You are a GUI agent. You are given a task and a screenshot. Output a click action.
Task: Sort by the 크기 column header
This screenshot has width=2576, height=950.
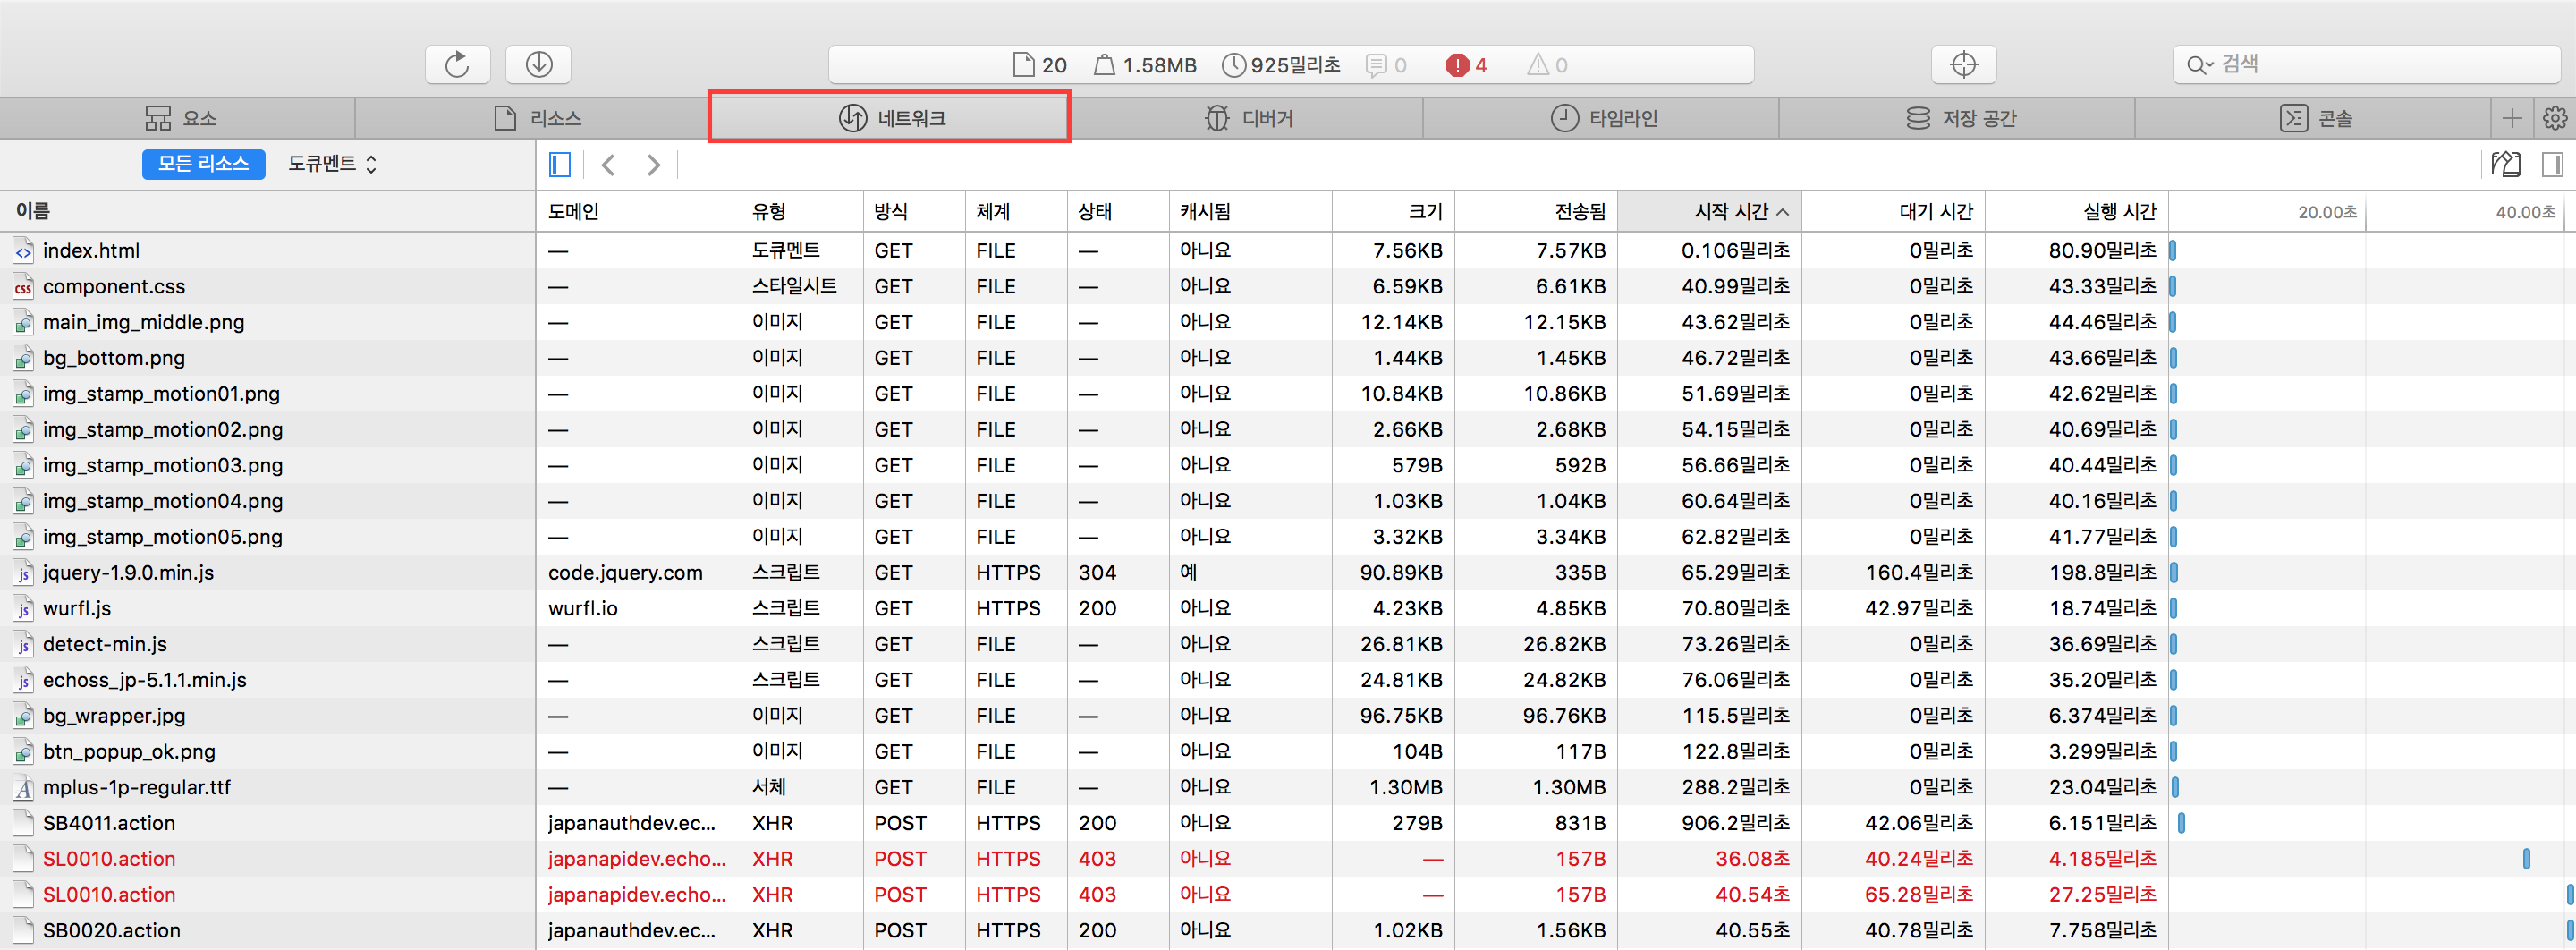pyautogui.click(x=1393, y=211)
